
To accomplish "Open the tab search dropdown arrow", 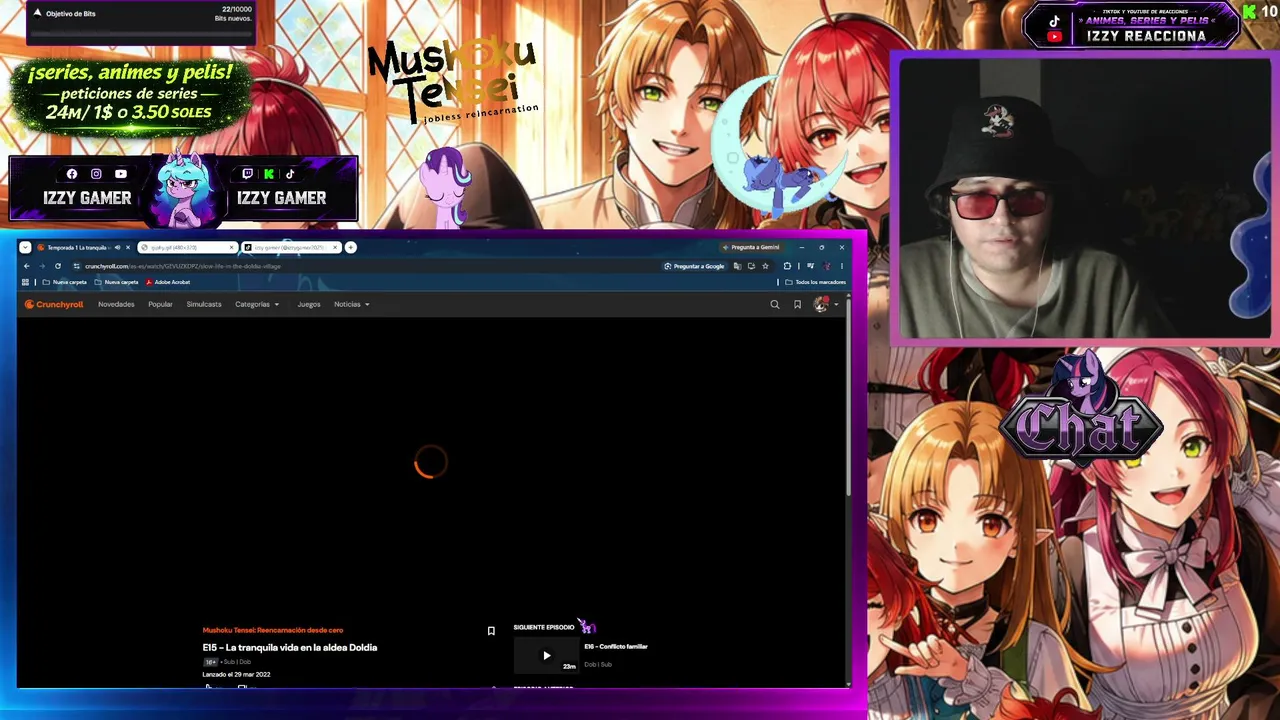I will point(27,247).
